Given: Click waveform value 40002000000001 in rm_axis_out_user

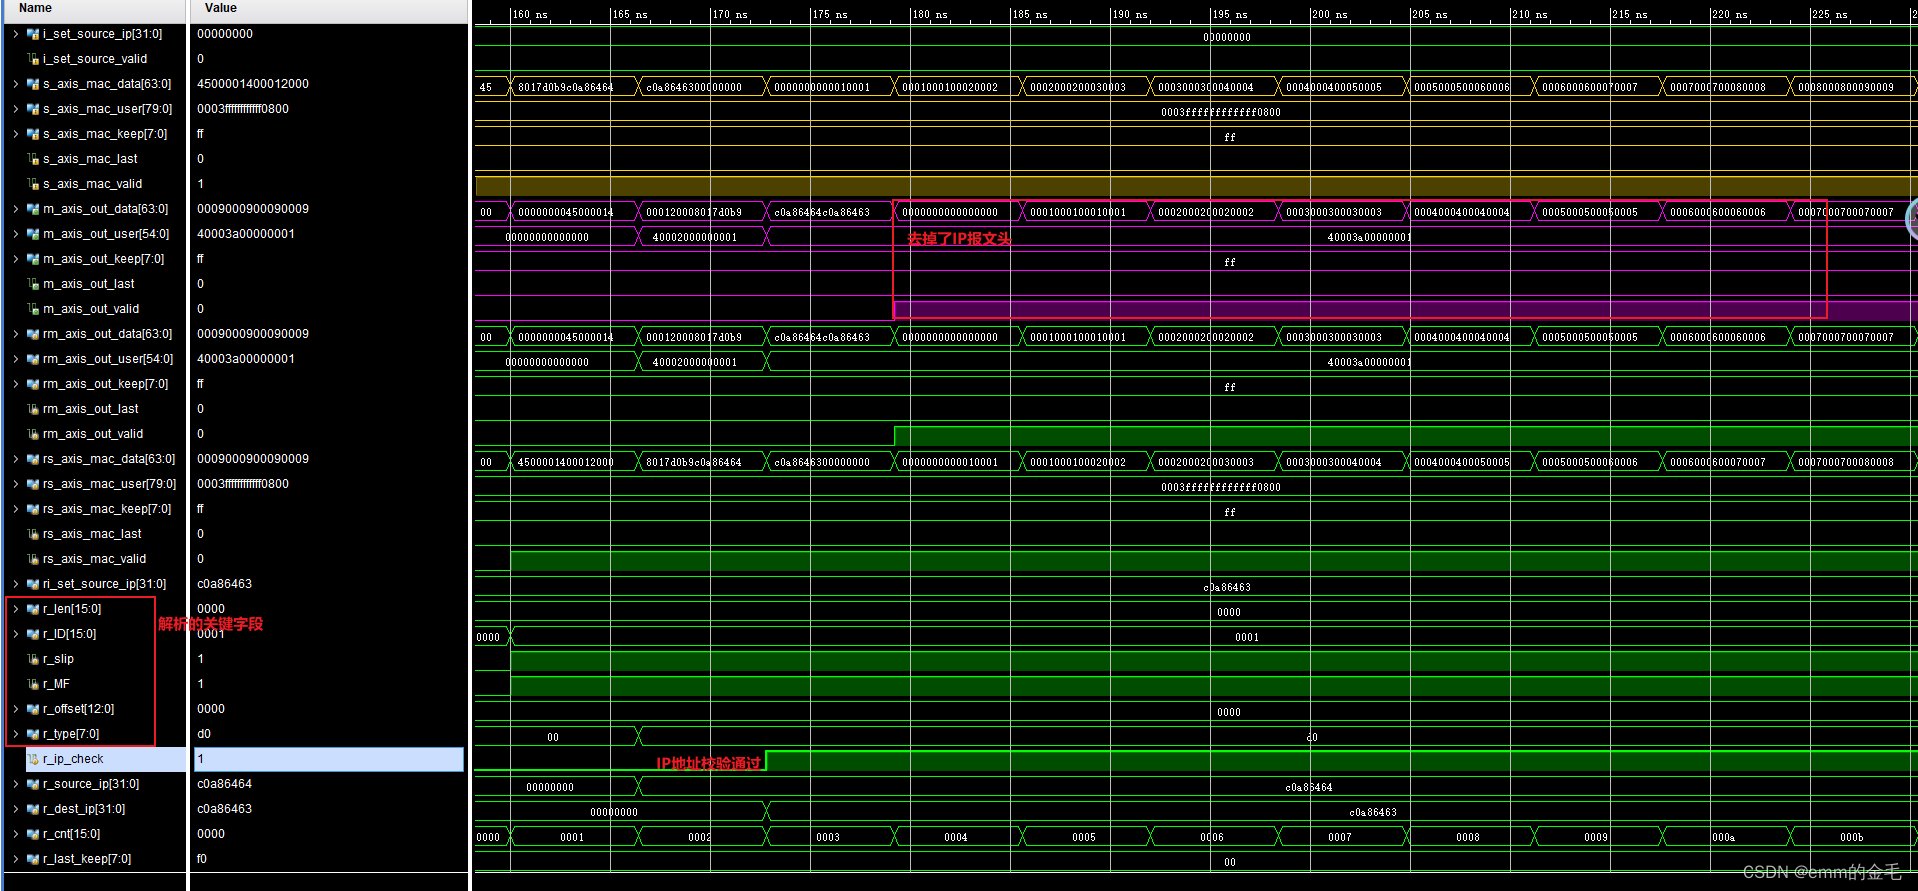Looking at the screenshot, I should point(695,362).
